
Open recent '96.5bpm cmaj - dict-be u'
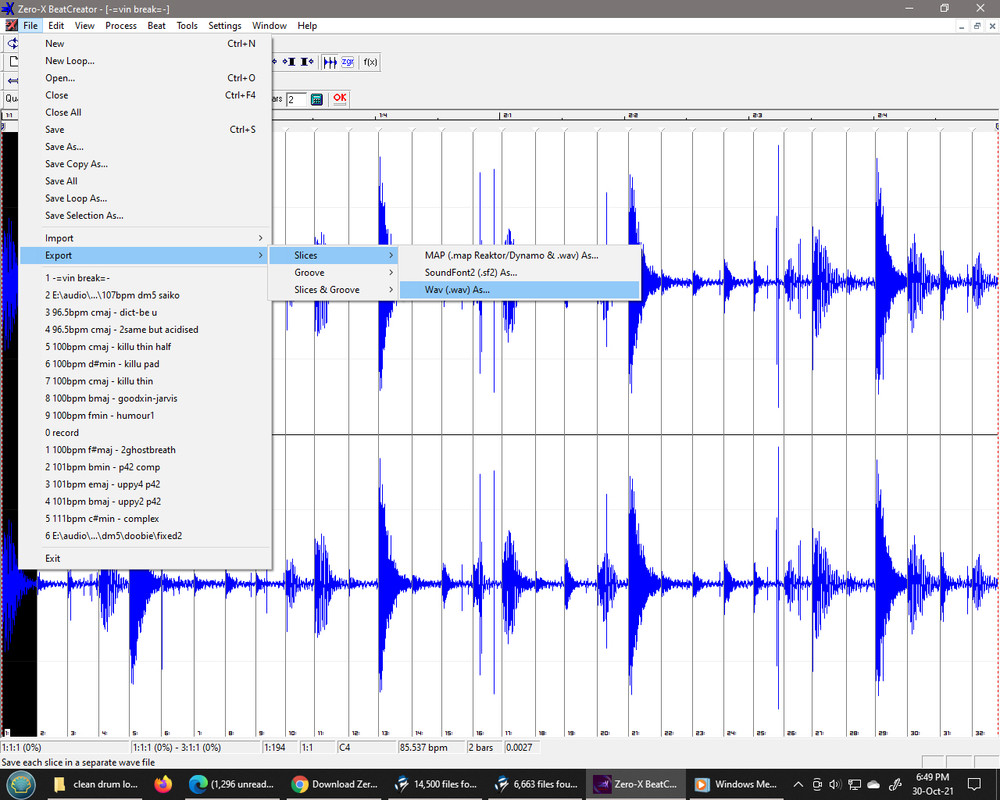(145, 313)
